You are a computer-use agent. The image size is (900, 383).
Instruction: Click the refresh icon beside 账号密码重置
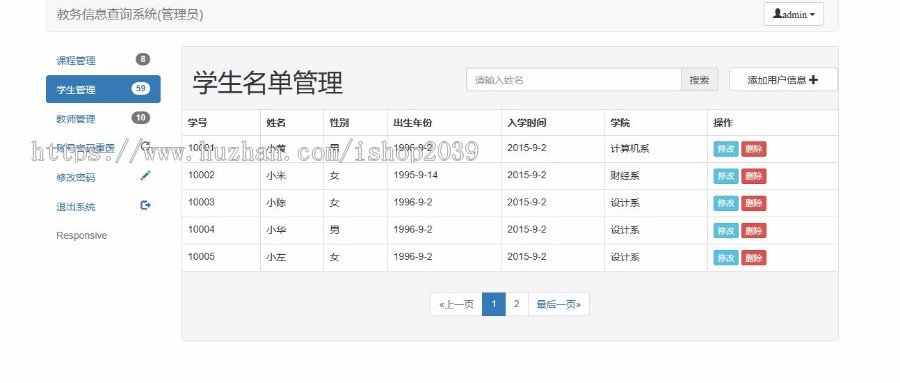pos(146,146)
